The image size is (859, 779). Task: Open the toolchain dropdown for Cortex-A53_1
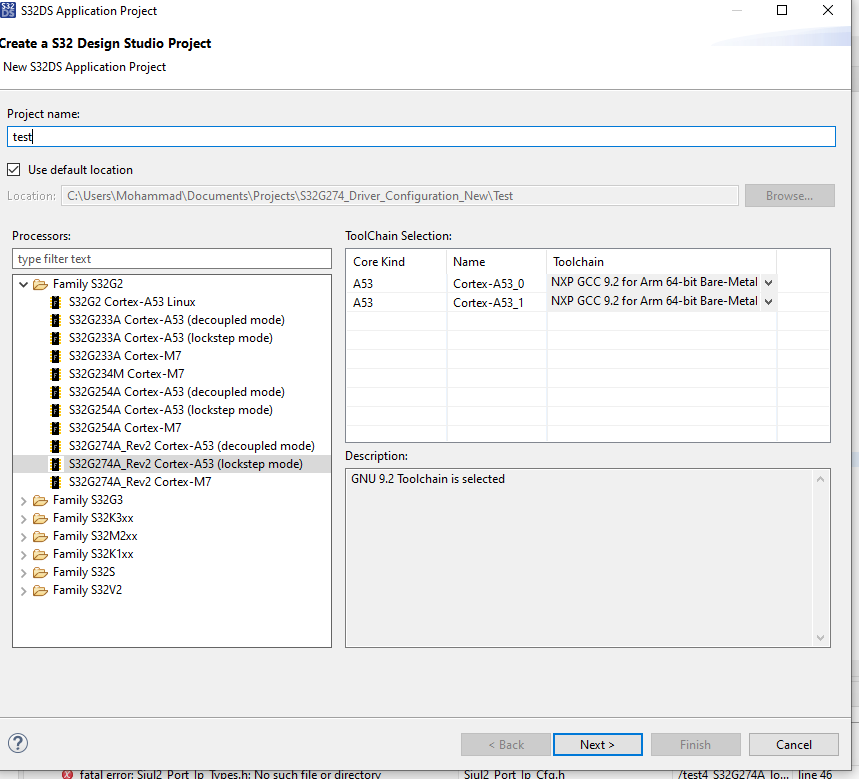(x=767, y=302)
